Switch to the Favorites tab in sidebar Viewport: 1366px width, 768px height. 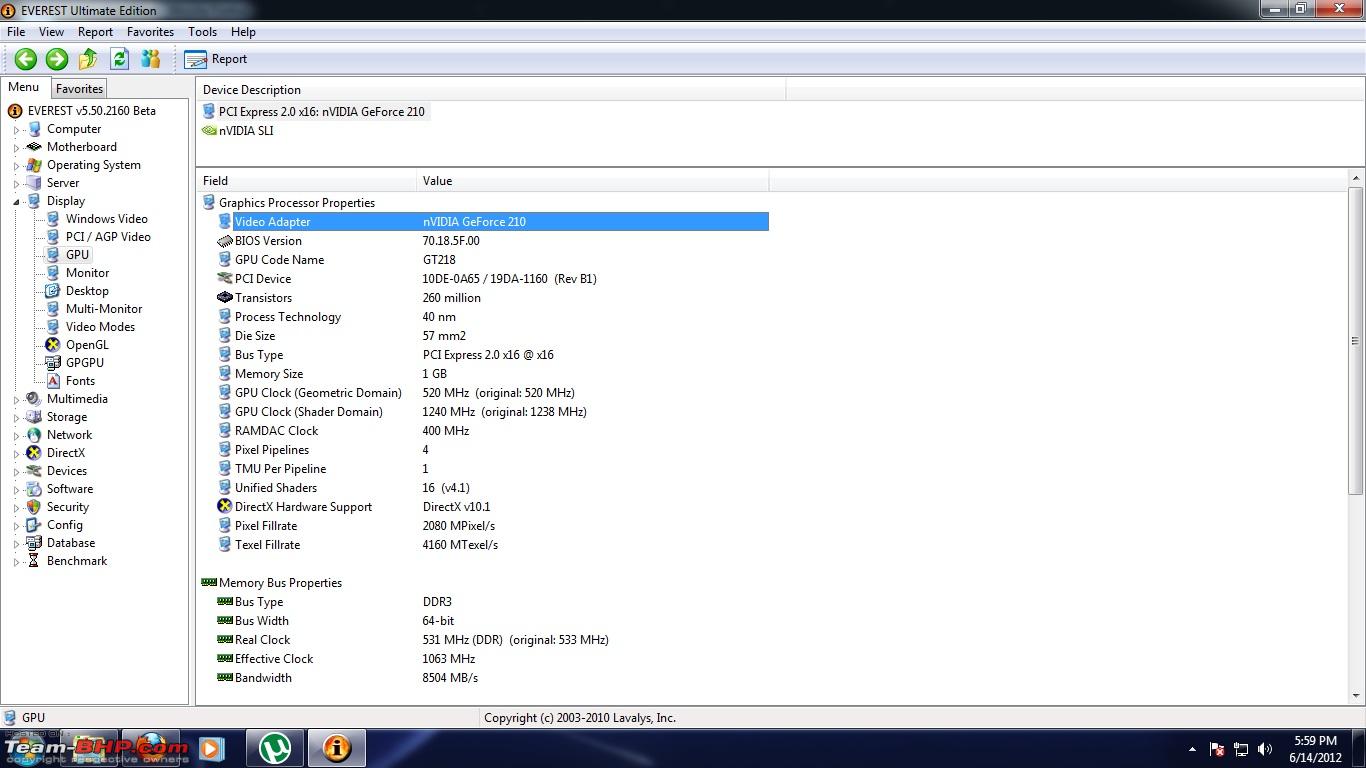coord(79,89)
